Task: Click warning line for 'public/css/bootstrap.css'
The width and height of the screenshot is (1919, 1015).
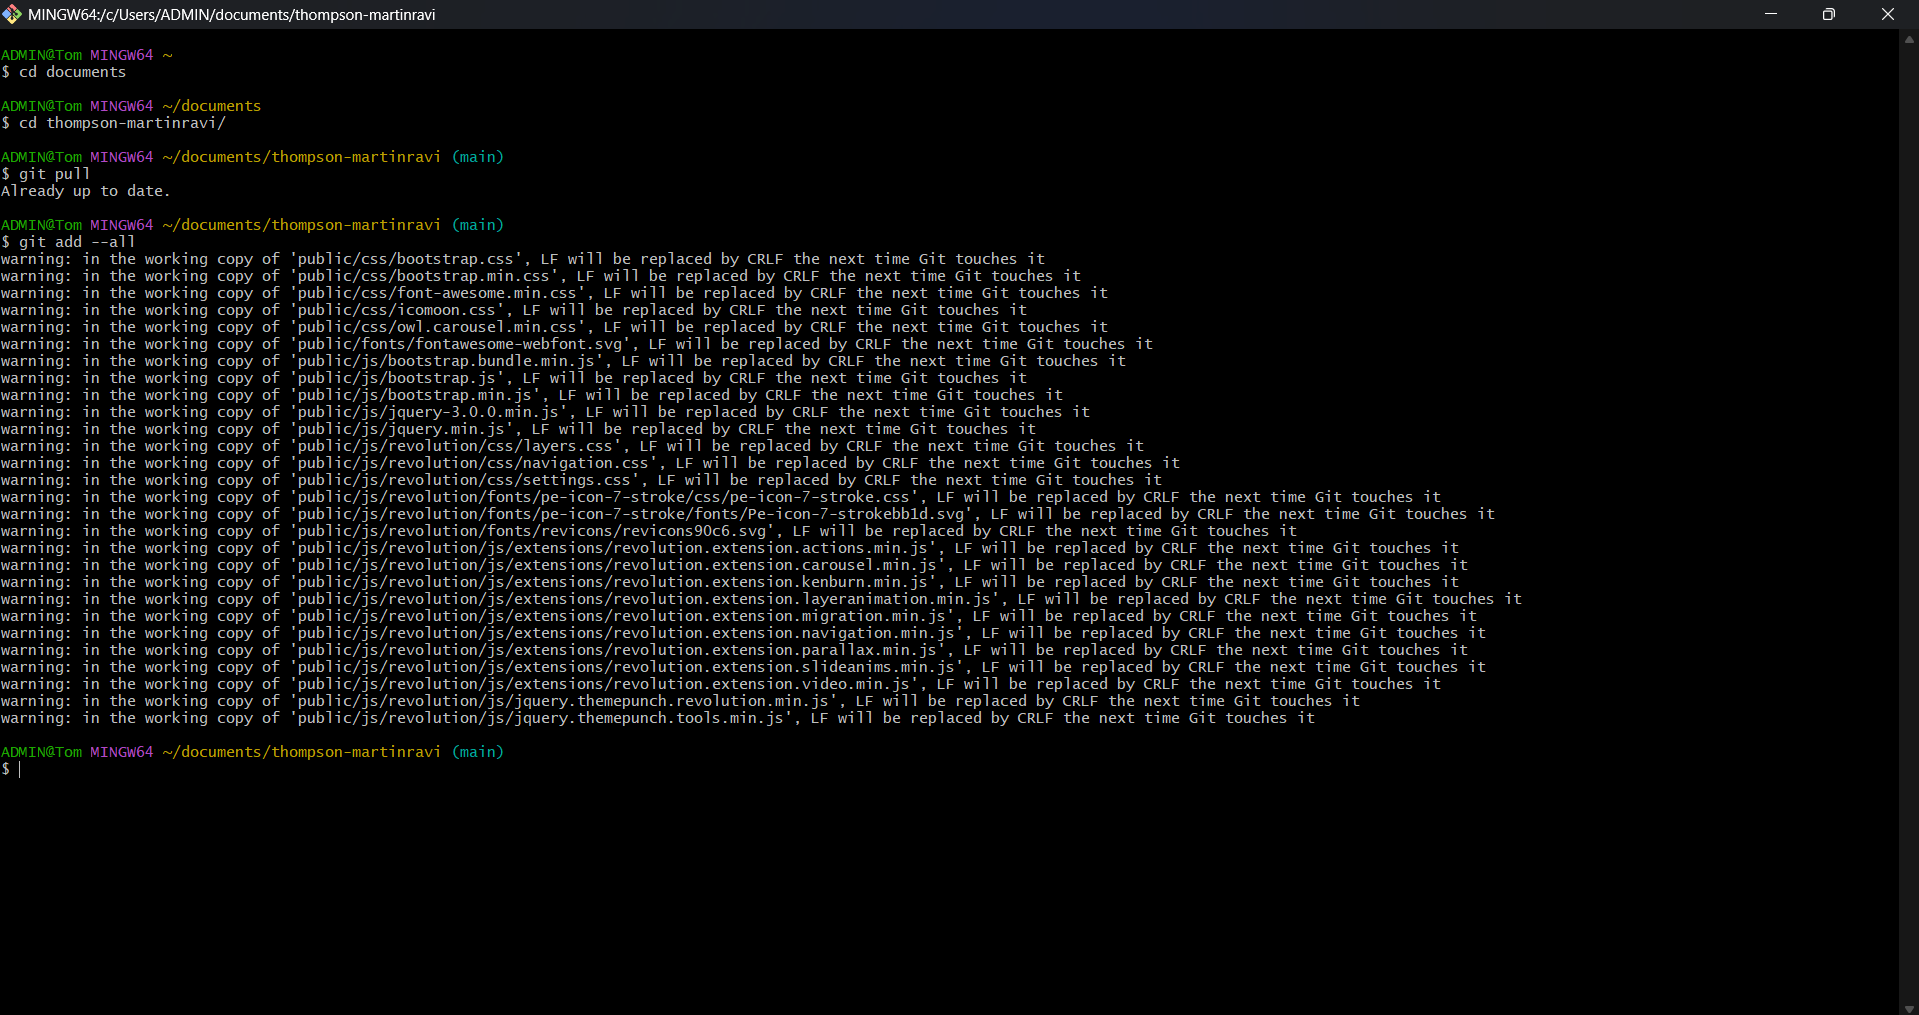Action: 523,259
